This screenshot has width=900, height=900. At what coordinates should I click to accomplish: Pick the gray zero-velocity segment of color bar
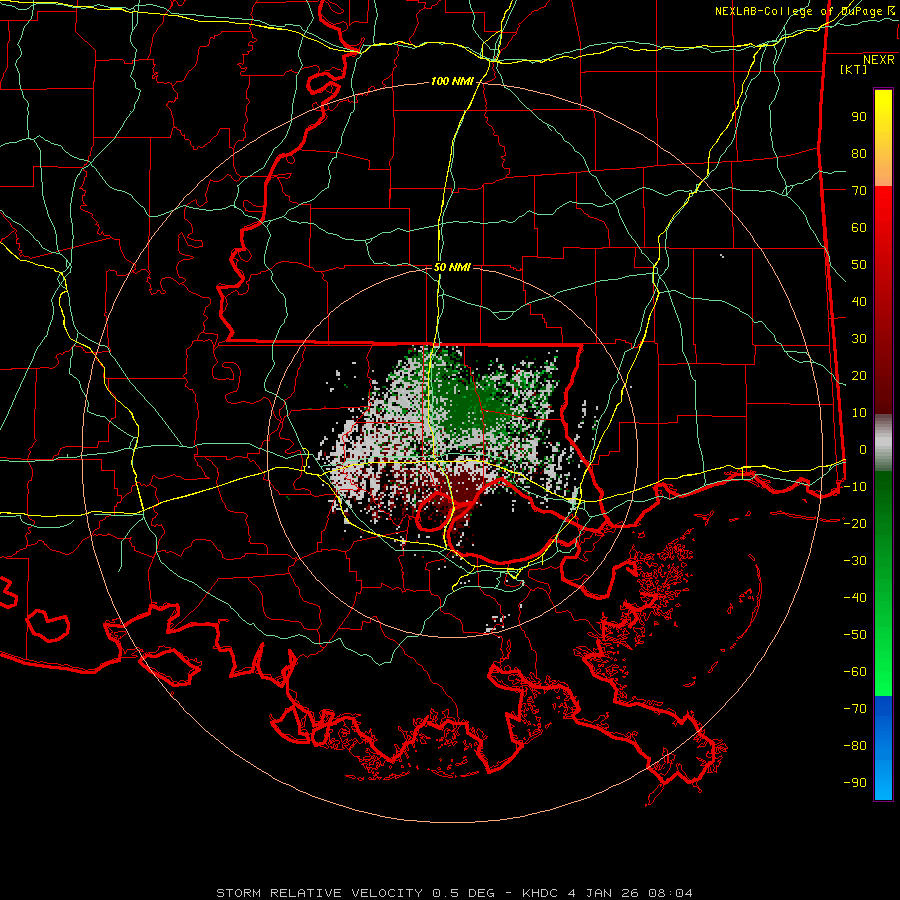[x=883, y=443]
